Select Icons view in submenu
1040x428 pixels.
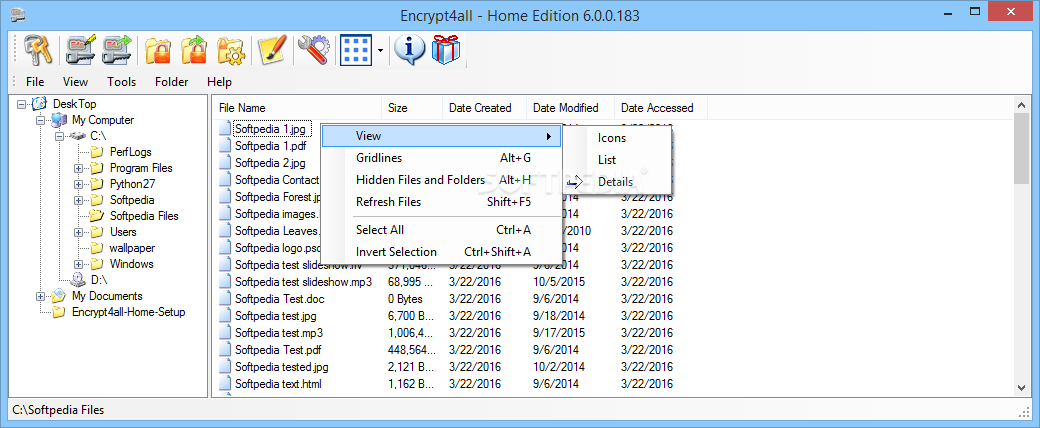click(619, 138)
